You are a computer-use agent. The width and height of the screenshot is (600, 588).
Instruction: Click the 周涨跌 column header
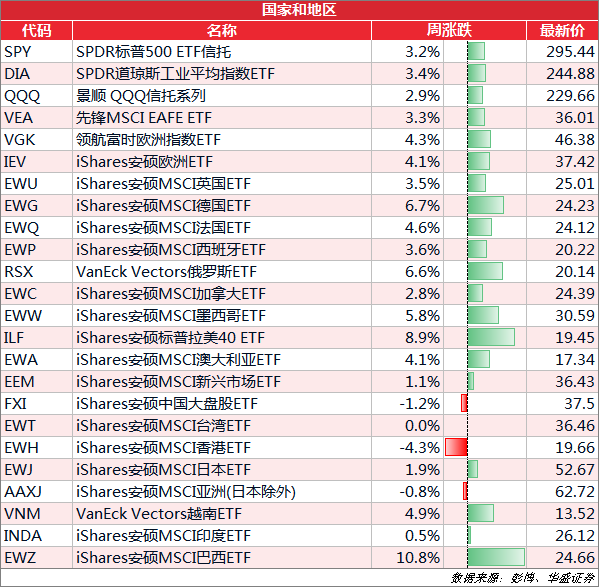point(449,30)
